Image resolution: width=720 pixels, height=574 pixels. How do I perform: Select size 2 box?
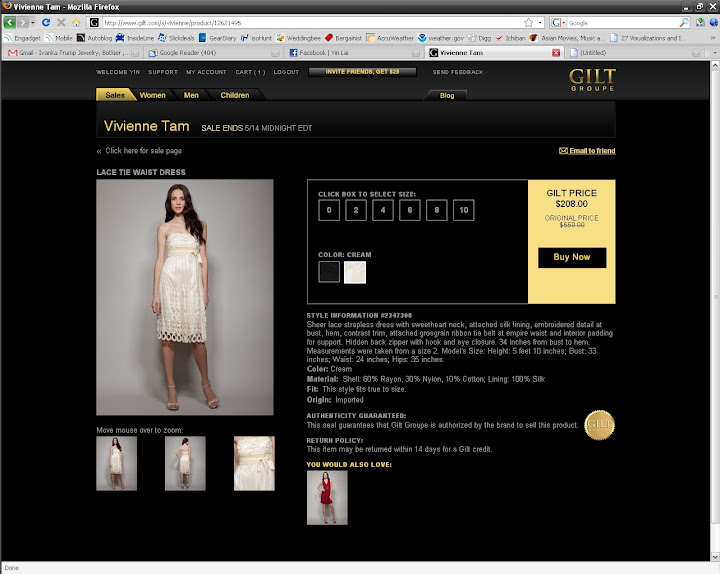click(x=356, y=210)
